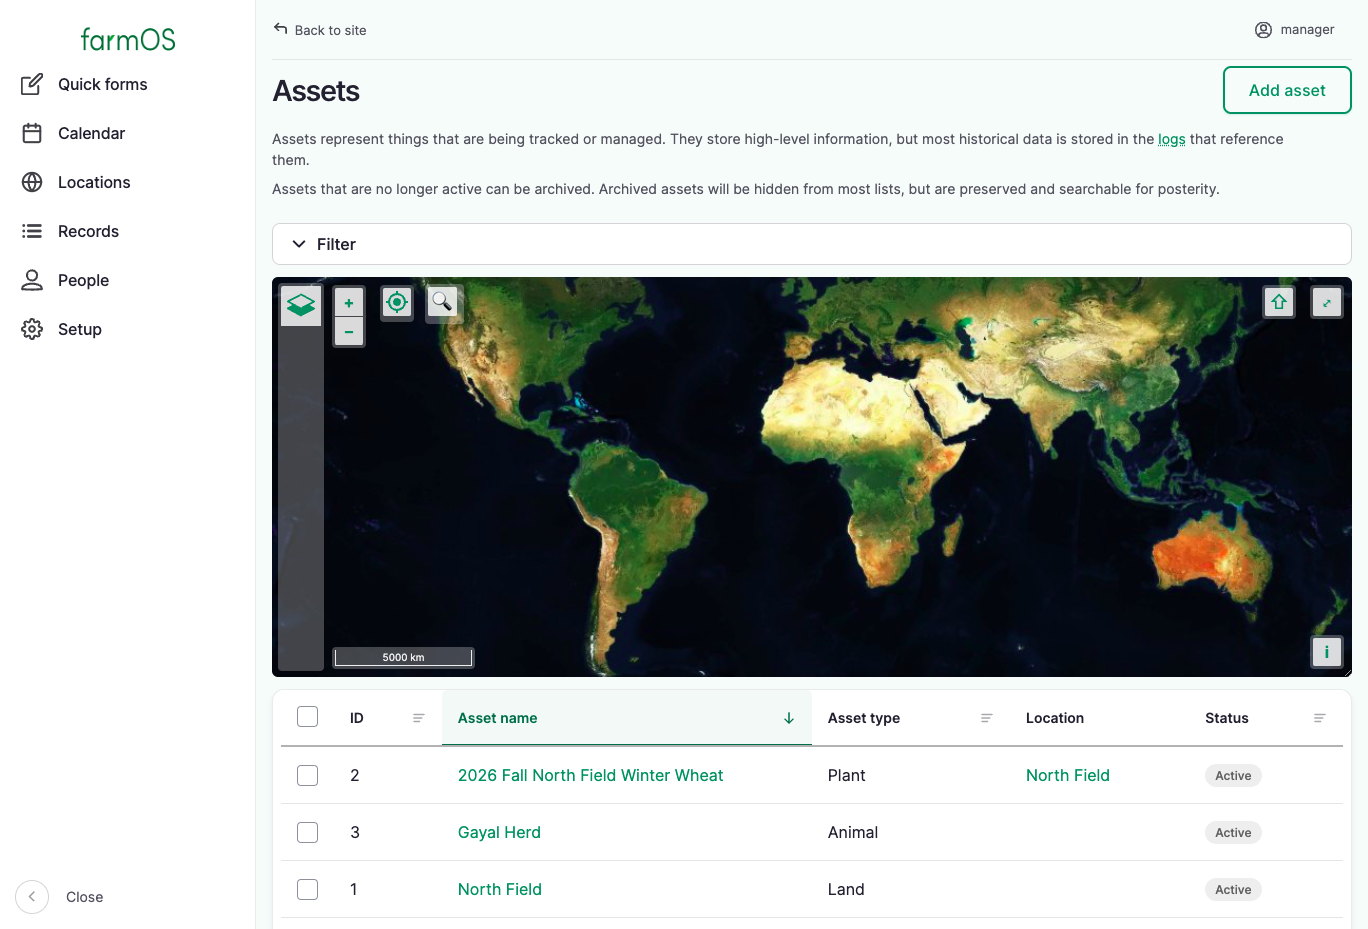Activate geolocate target icon on map
The height and width of the screenshot is (929, 1368).
pos(397,302)
